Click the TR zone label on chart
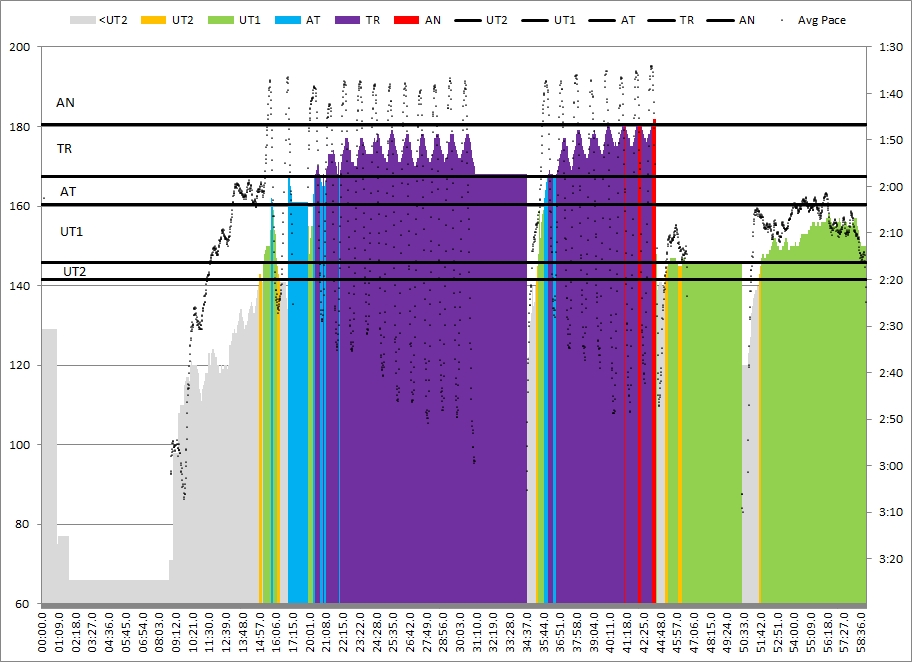 pyautogui.click(x=65, y=149)
